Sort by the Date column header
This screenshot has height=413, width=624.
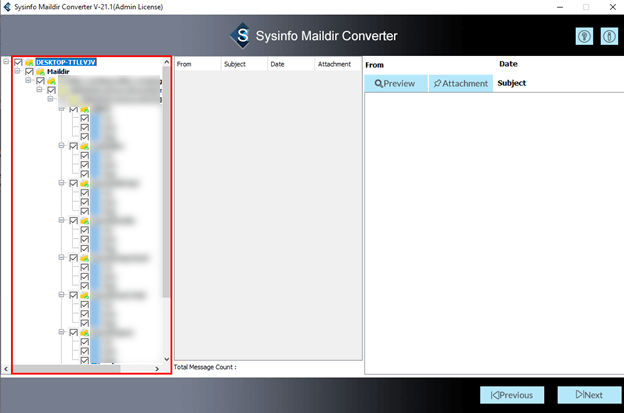pos(291,64)
